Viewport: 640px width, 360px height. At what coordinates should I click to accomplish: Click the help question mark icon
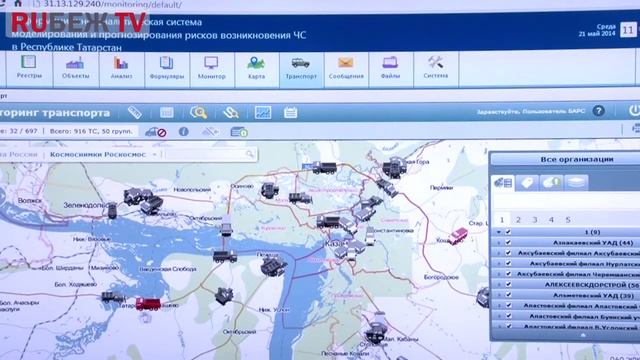[x=598, y=111]
